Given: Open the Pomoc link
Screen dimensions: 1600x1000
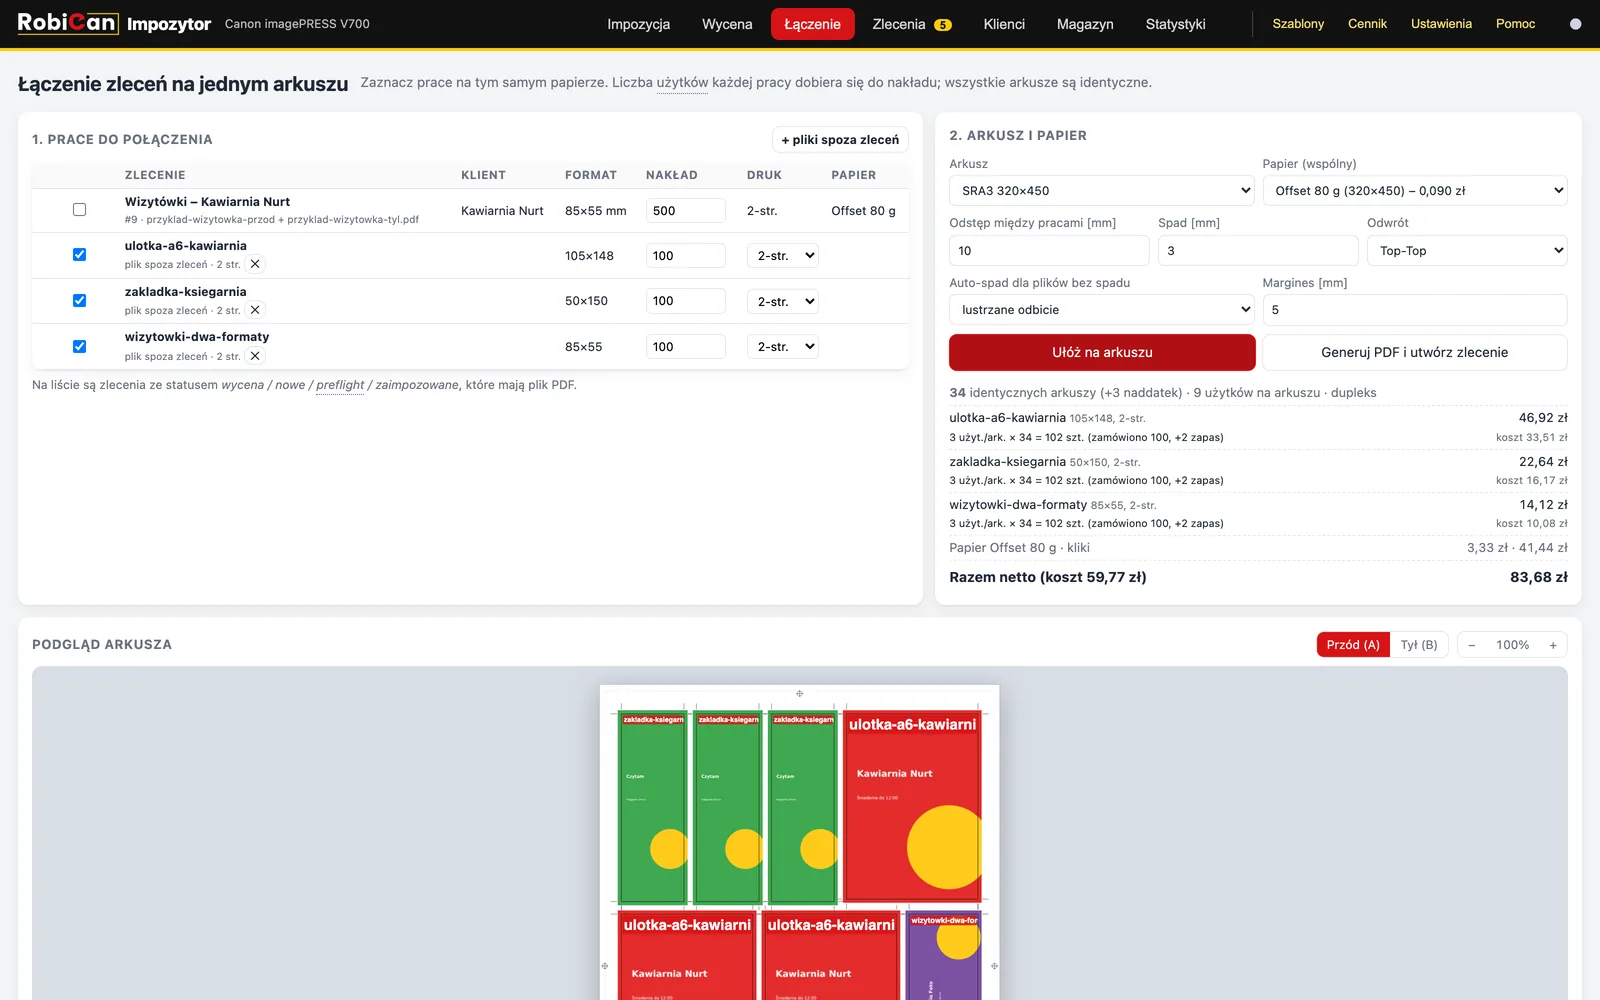Looking at the screenshot, I should (x=1515, y=24).
